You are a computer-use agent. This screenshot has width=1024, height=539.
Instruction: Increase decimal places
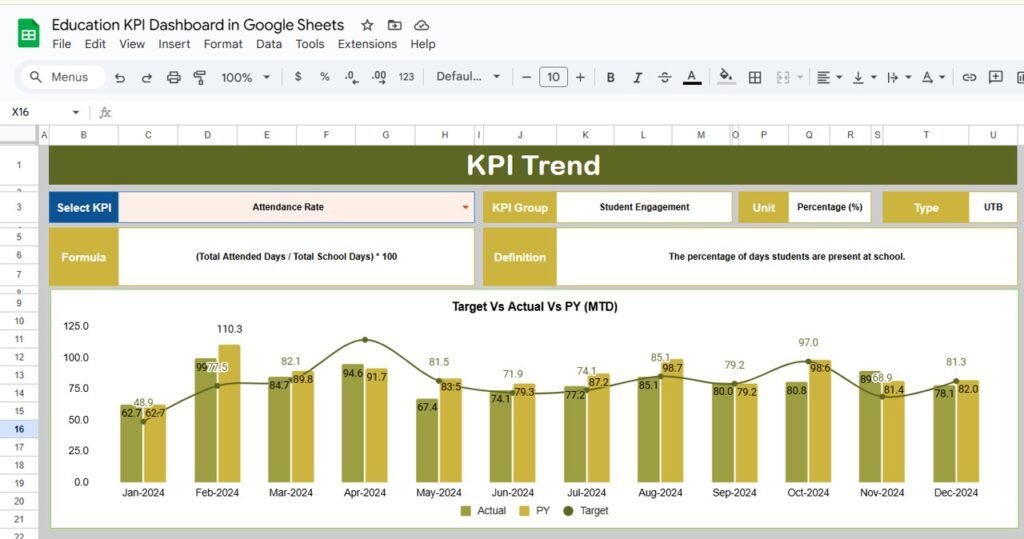pos(378,77)
